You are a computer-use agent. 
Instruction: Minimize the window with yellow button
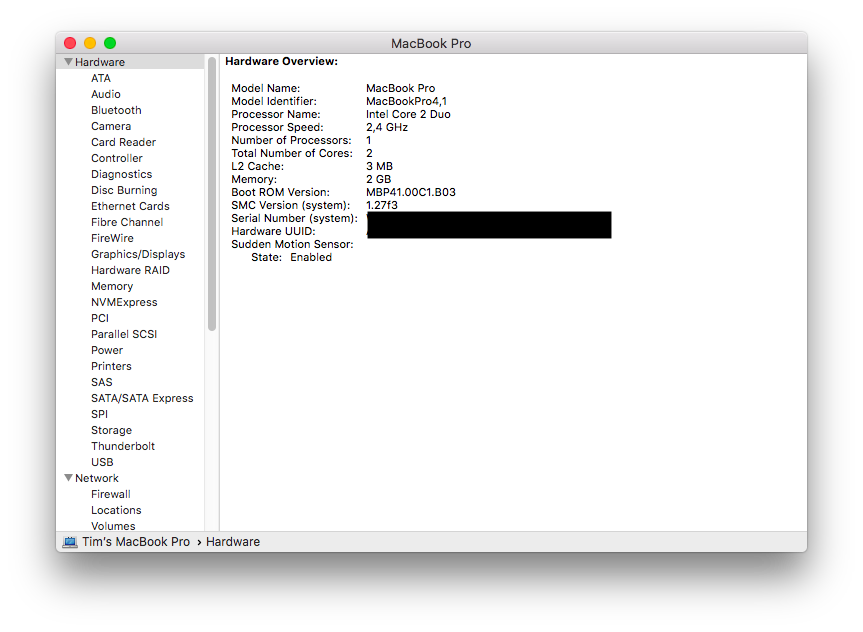click(90, 43)
